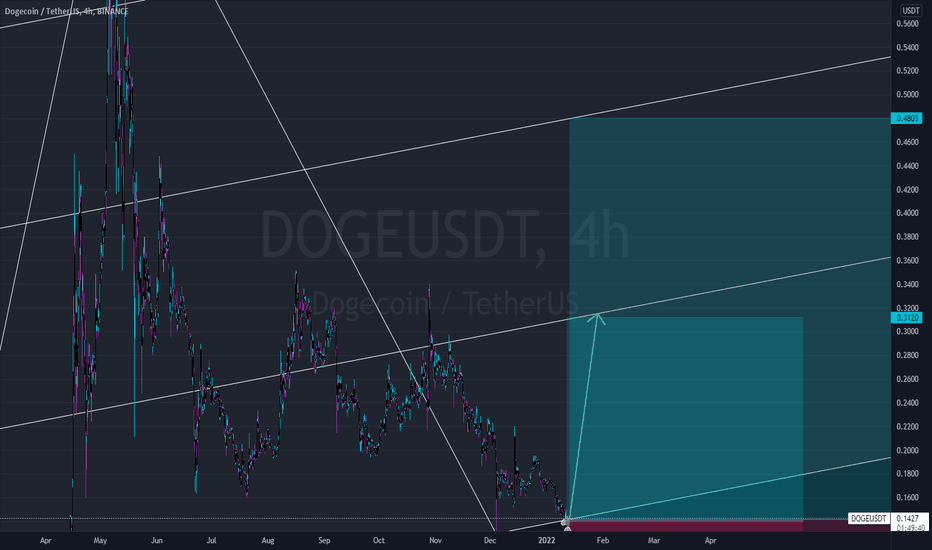This screenshot has height=550, width=932.
Task: Click the 0.3800 price axis label
Action: [x=907, y=237]
